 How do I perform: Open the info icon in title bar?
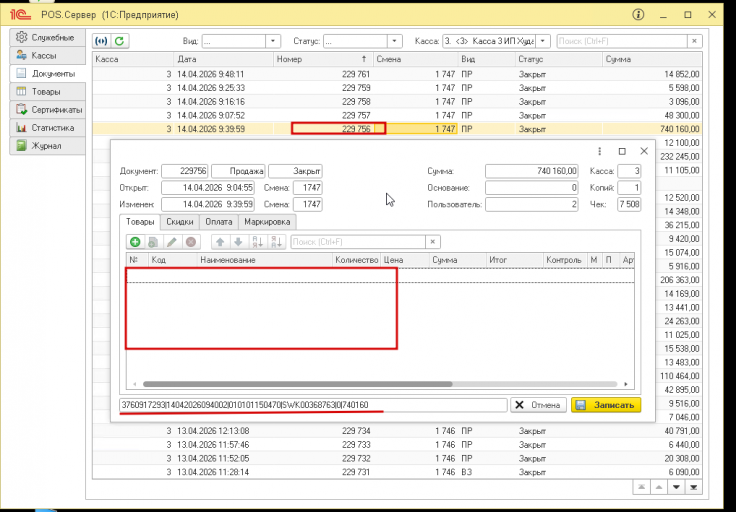(638, 15)
